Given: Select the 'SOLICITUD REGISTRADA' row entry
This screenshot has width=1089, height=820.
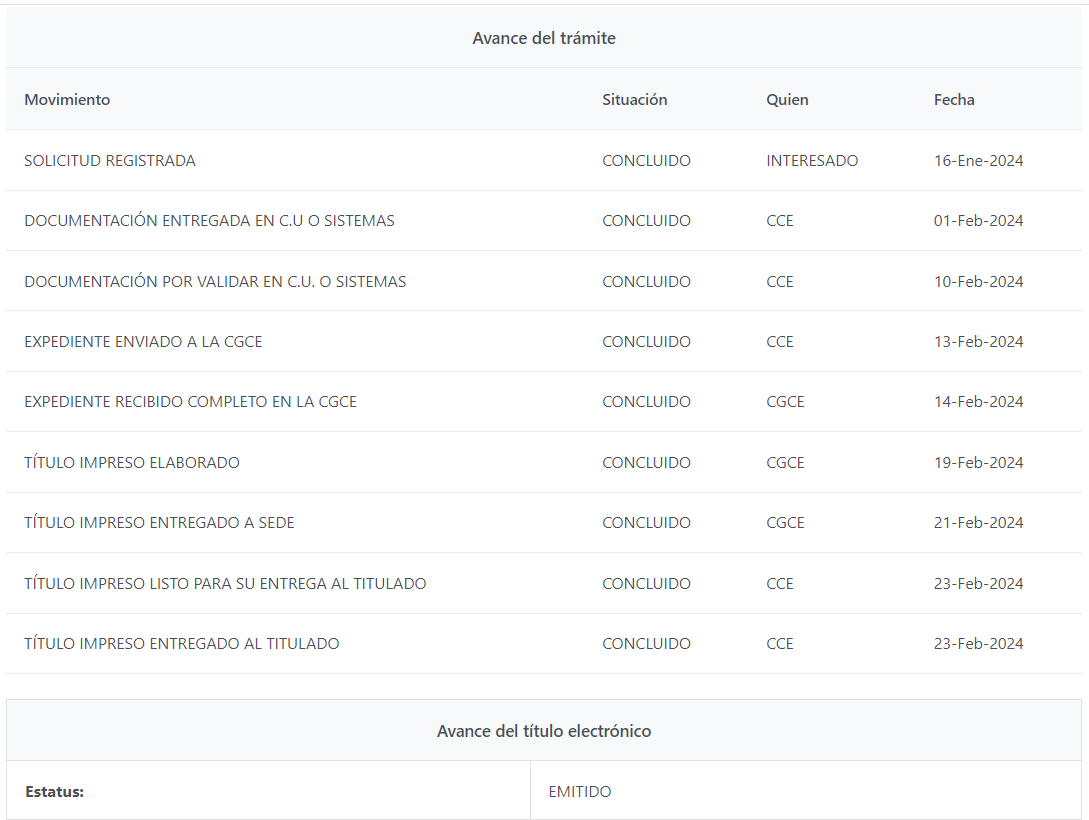Looking at the screenshot, I should (x=110, y=161).
